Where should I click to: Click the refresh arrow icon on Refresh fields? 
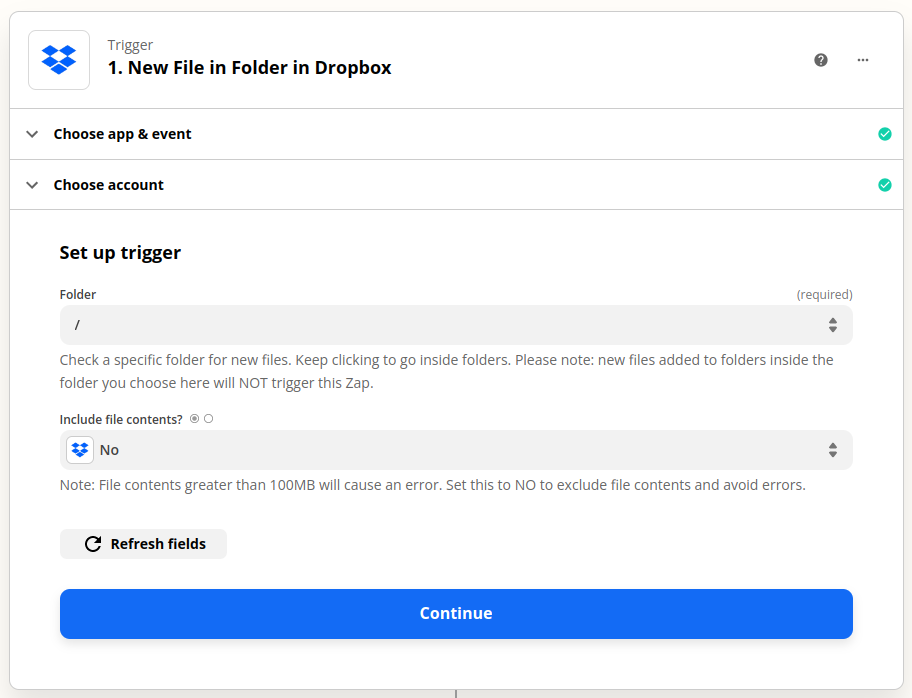[x=93, y=544]
